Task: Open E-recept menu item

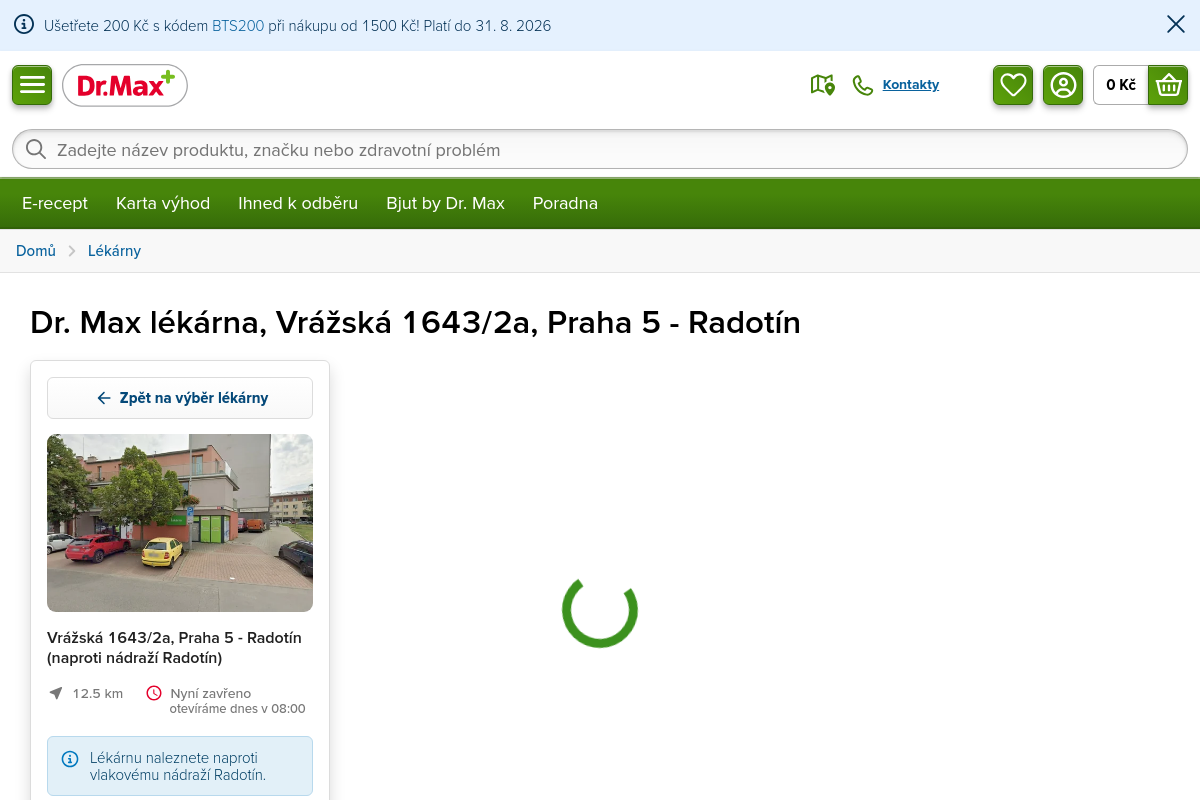Action: (x=55, y=203)
